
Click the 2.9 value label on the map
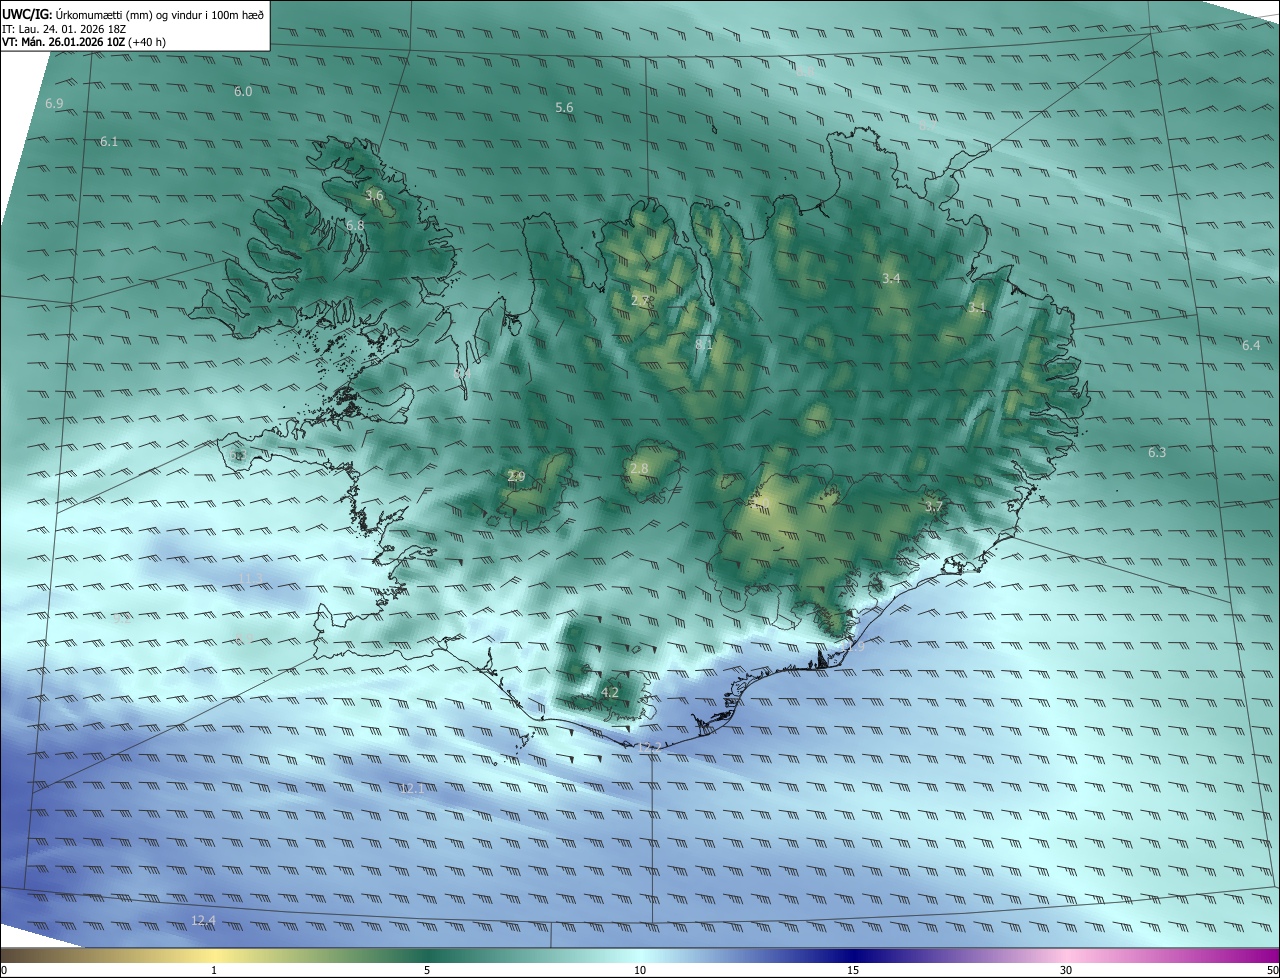coord(516,477)
